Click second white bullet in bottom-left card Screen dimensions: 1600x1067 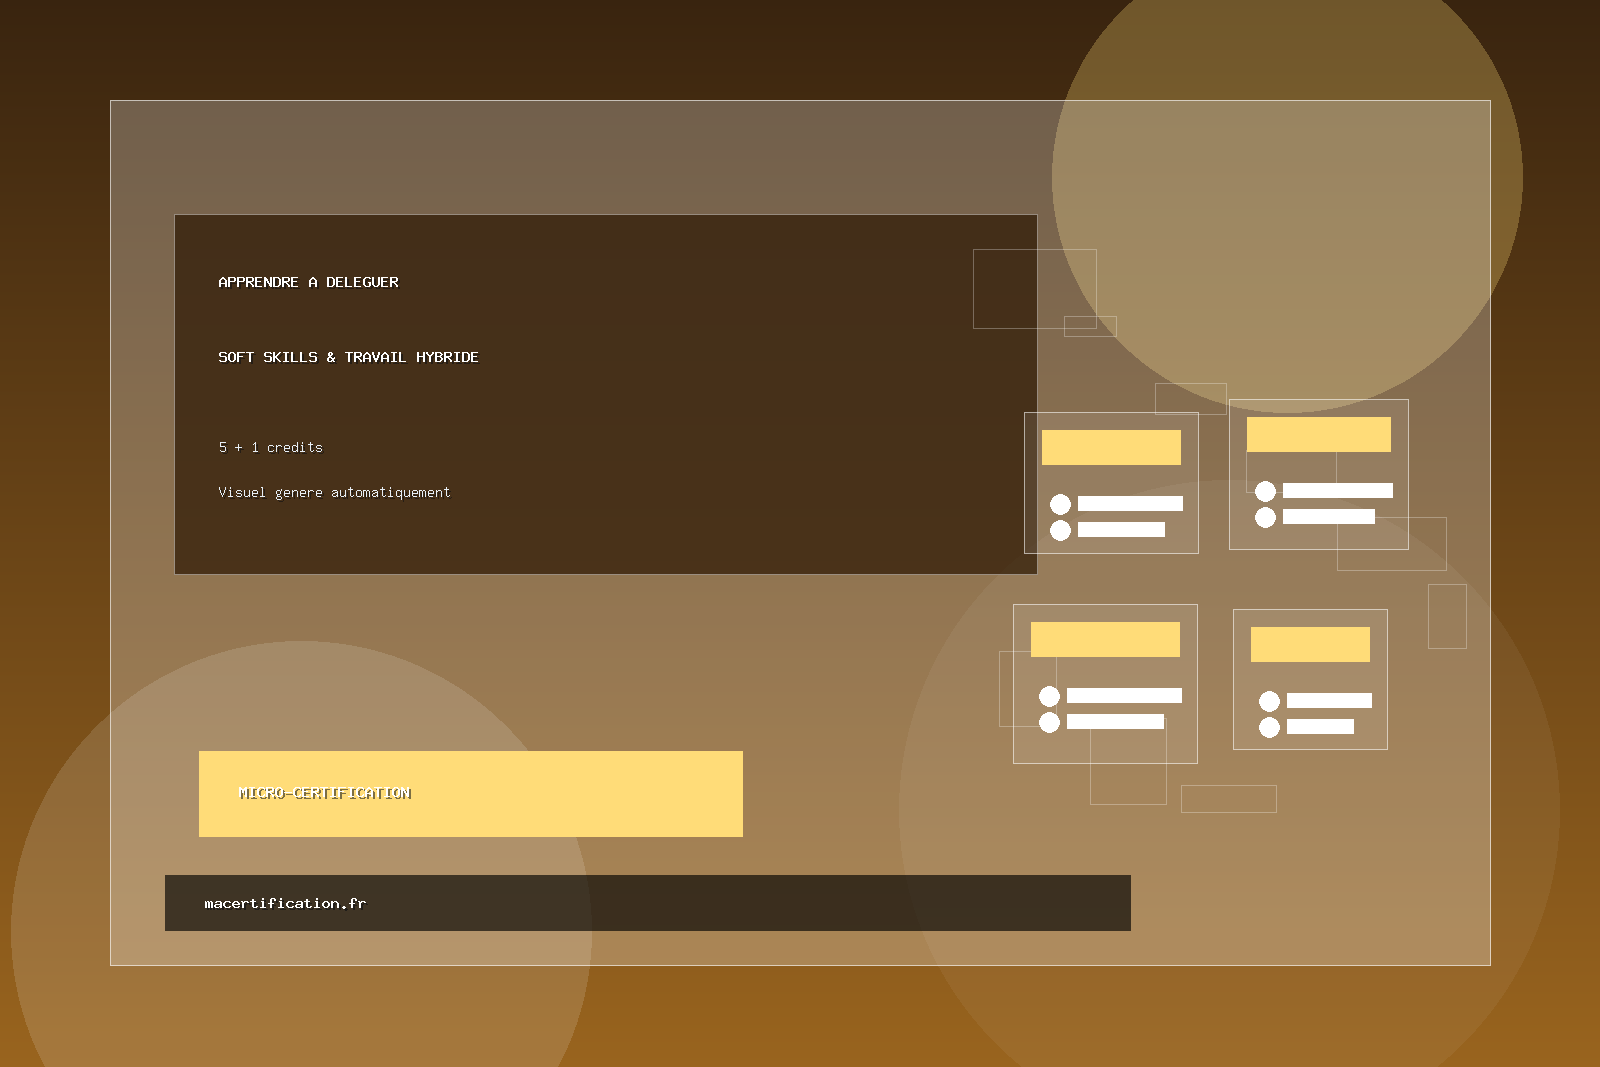tap(1049, 722)
